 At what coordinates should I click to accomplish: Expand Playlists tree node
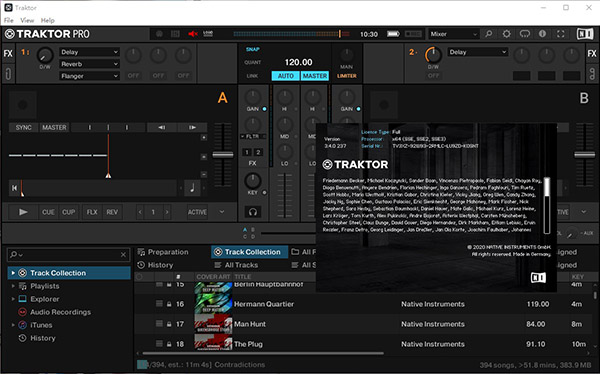13,286
